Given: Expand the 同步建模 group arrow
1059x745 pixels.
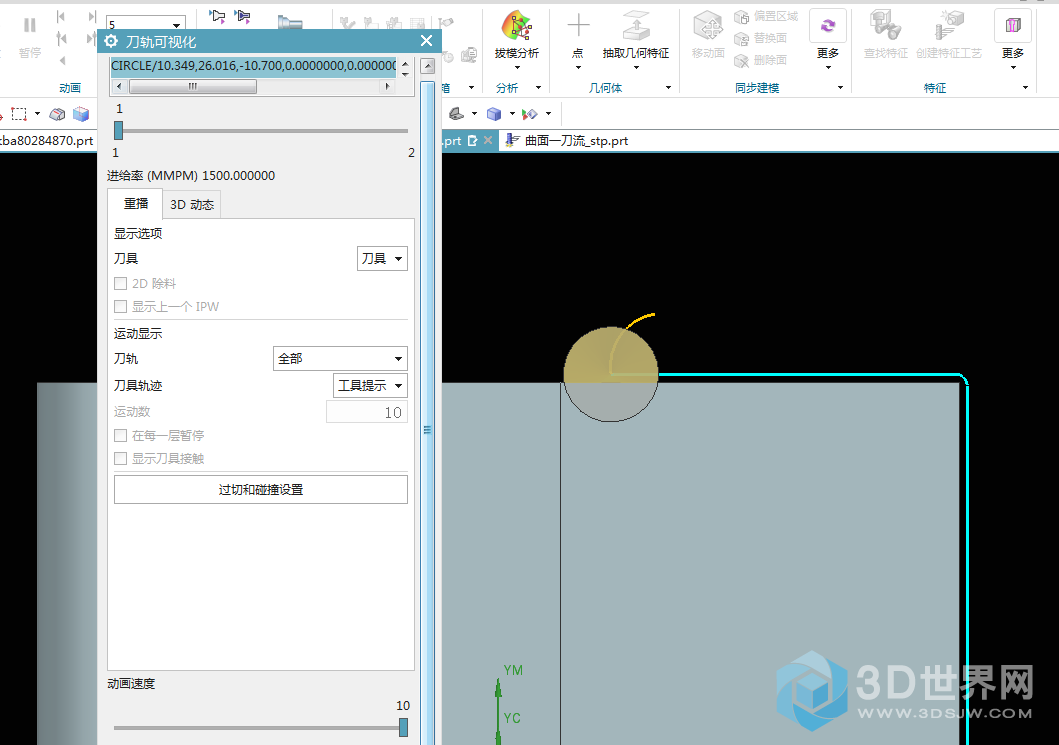Looking at the screenshot, I should click(x=840, y=88).
